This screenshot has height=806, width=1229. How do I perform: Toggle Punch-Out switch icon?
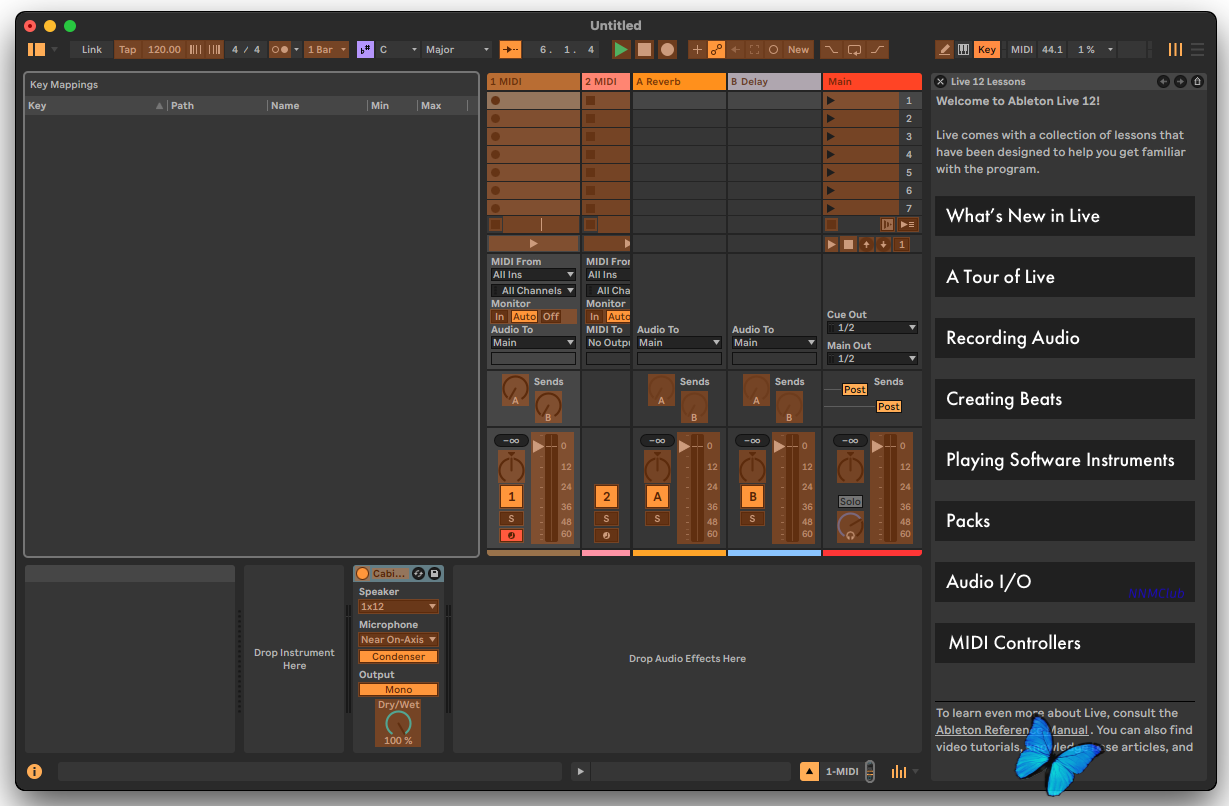coord(878,49)
